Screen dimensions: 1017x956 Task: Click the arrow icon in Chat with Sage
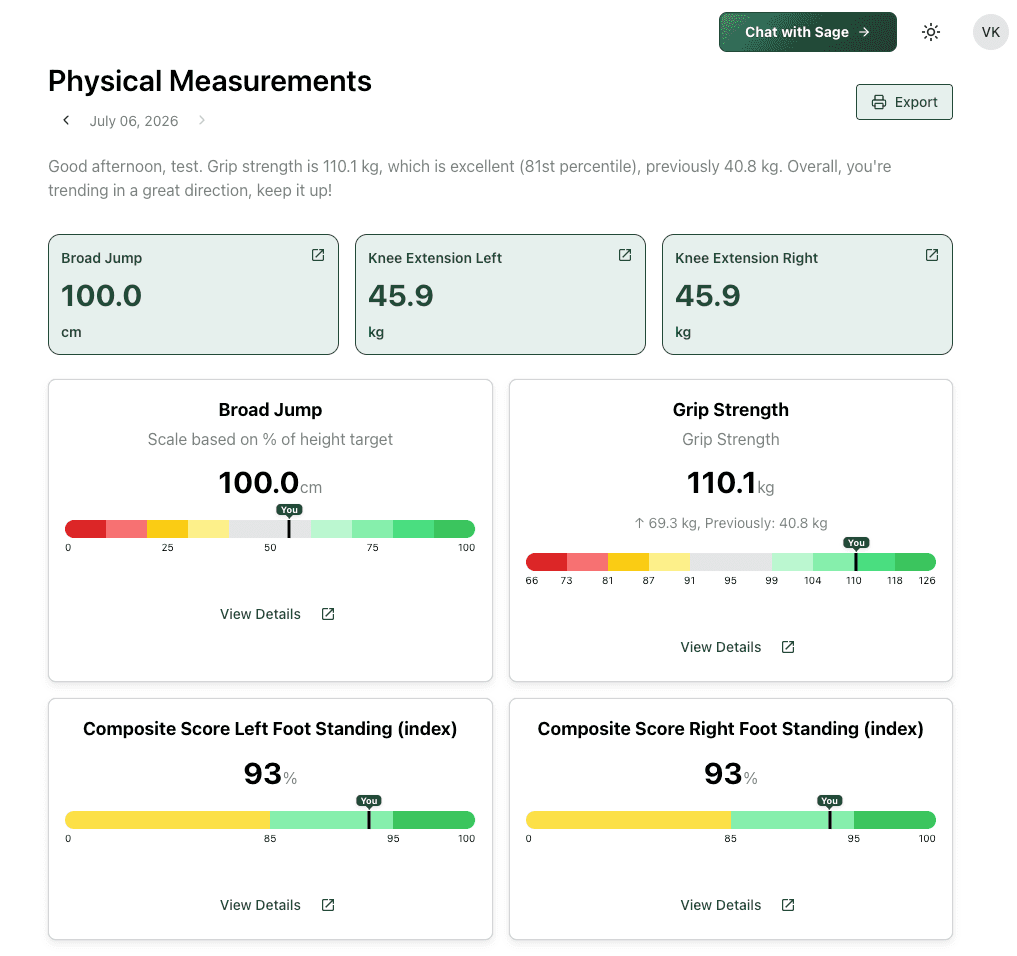point(864,32)
